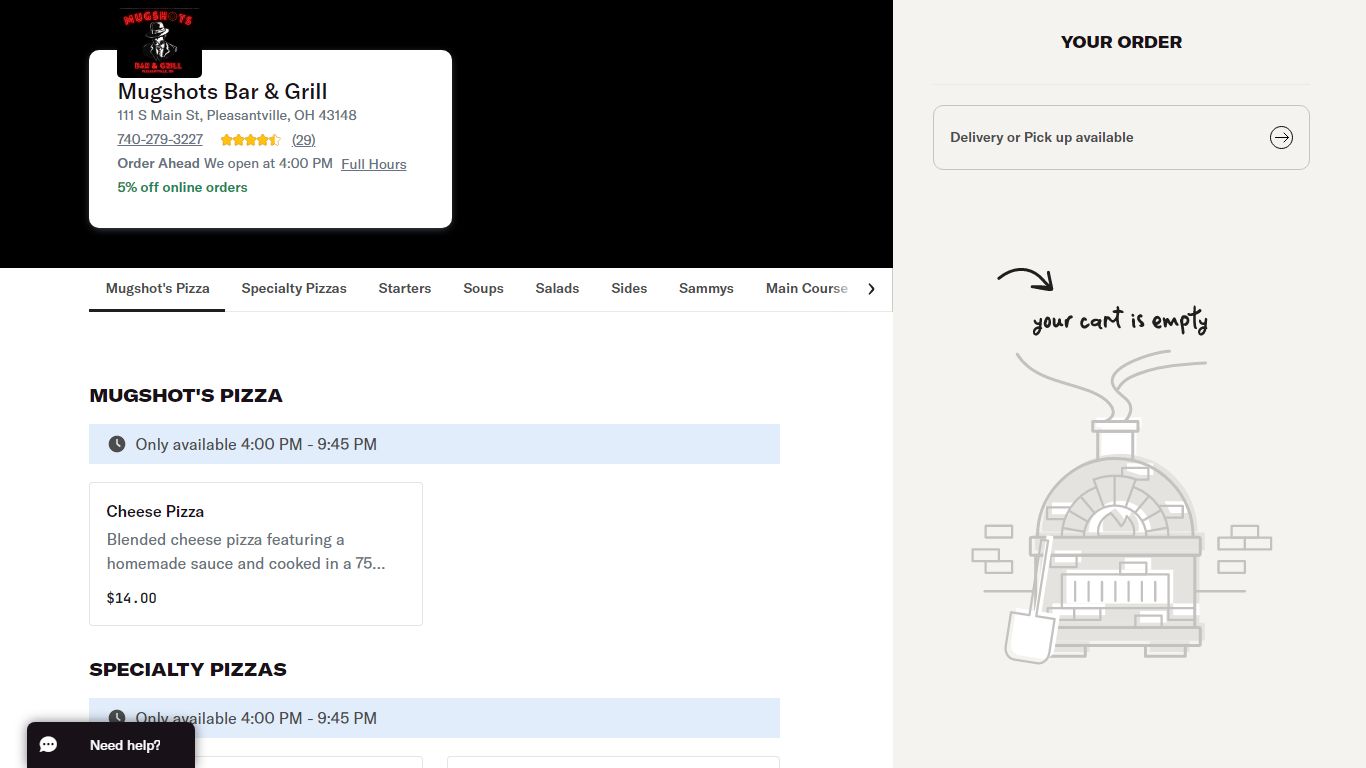
Task: Open the Soups tab
Action: click(483, 289)
